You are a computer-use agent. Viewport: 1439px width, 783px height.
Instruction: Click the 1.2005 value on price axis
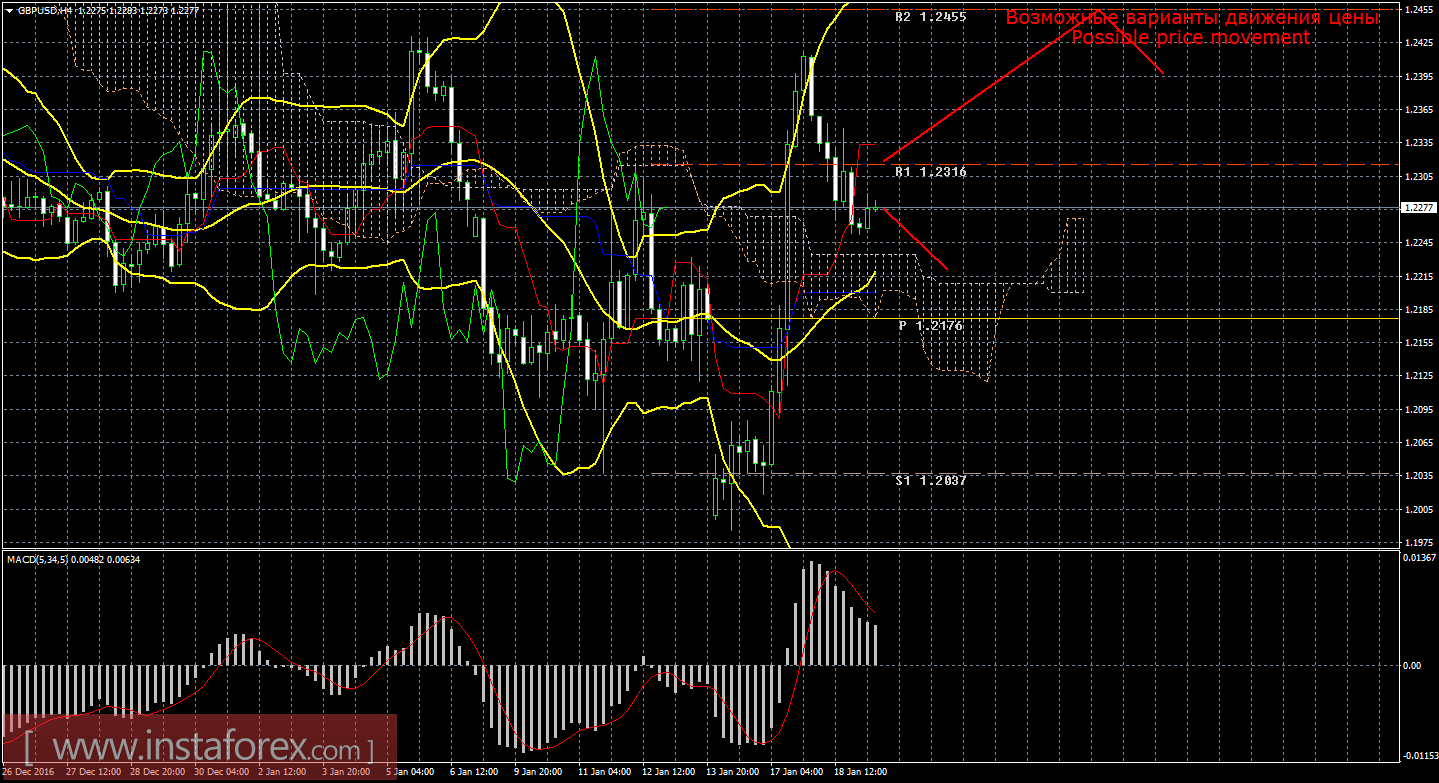1419,509
